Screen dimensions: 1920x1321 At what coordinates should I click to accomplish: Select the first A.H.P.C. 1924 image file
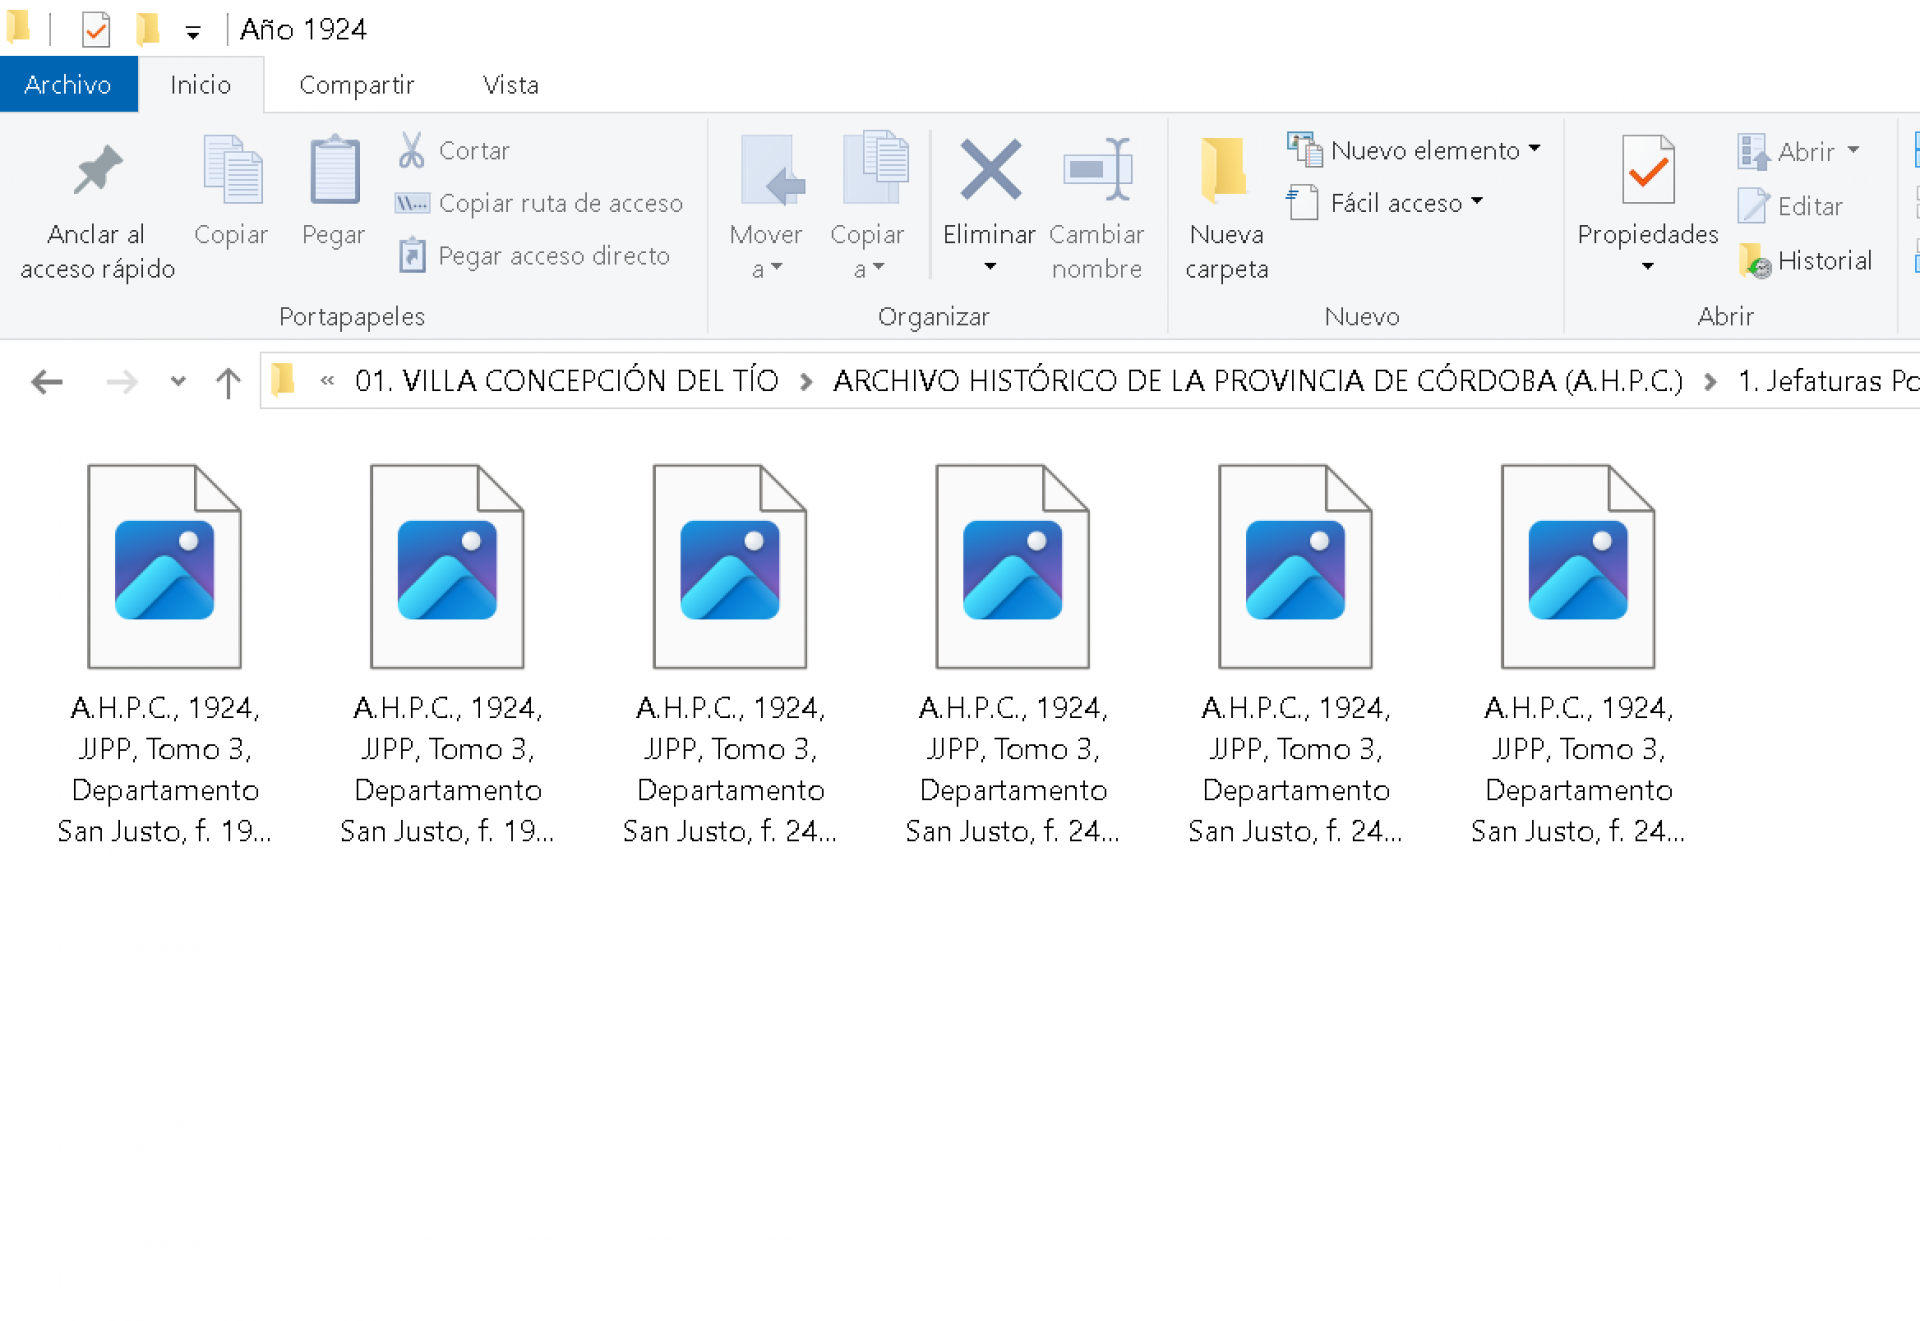point(165,566)
